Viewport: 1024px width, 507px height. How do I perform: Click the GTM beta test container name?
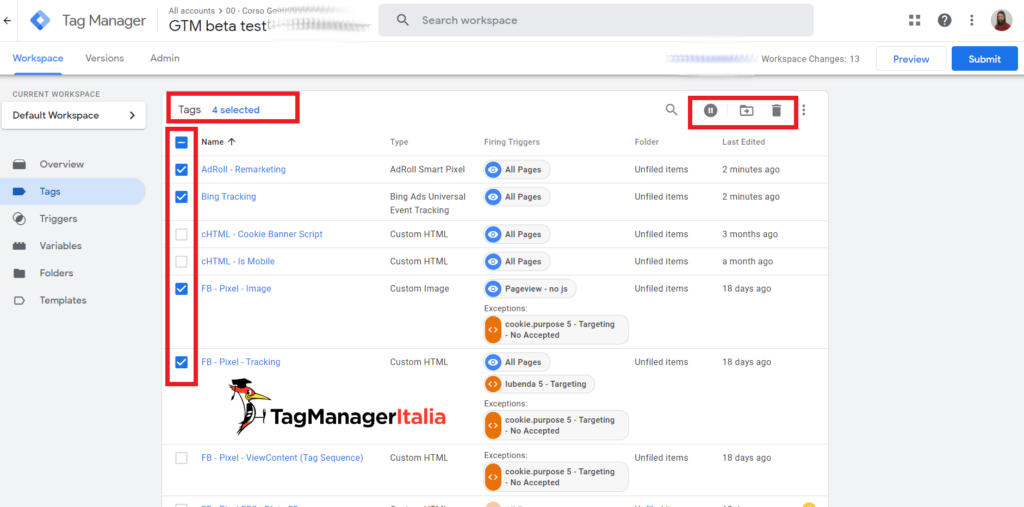(217, 25)
